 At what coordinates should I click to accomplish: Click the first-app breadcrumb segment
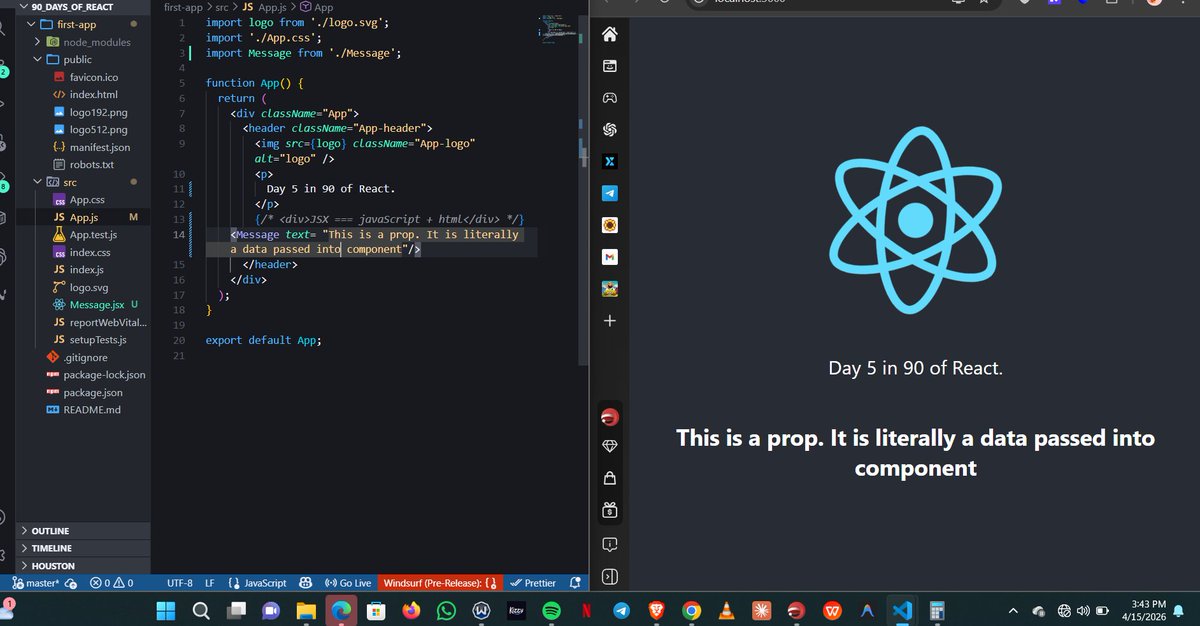coord(182,7)
